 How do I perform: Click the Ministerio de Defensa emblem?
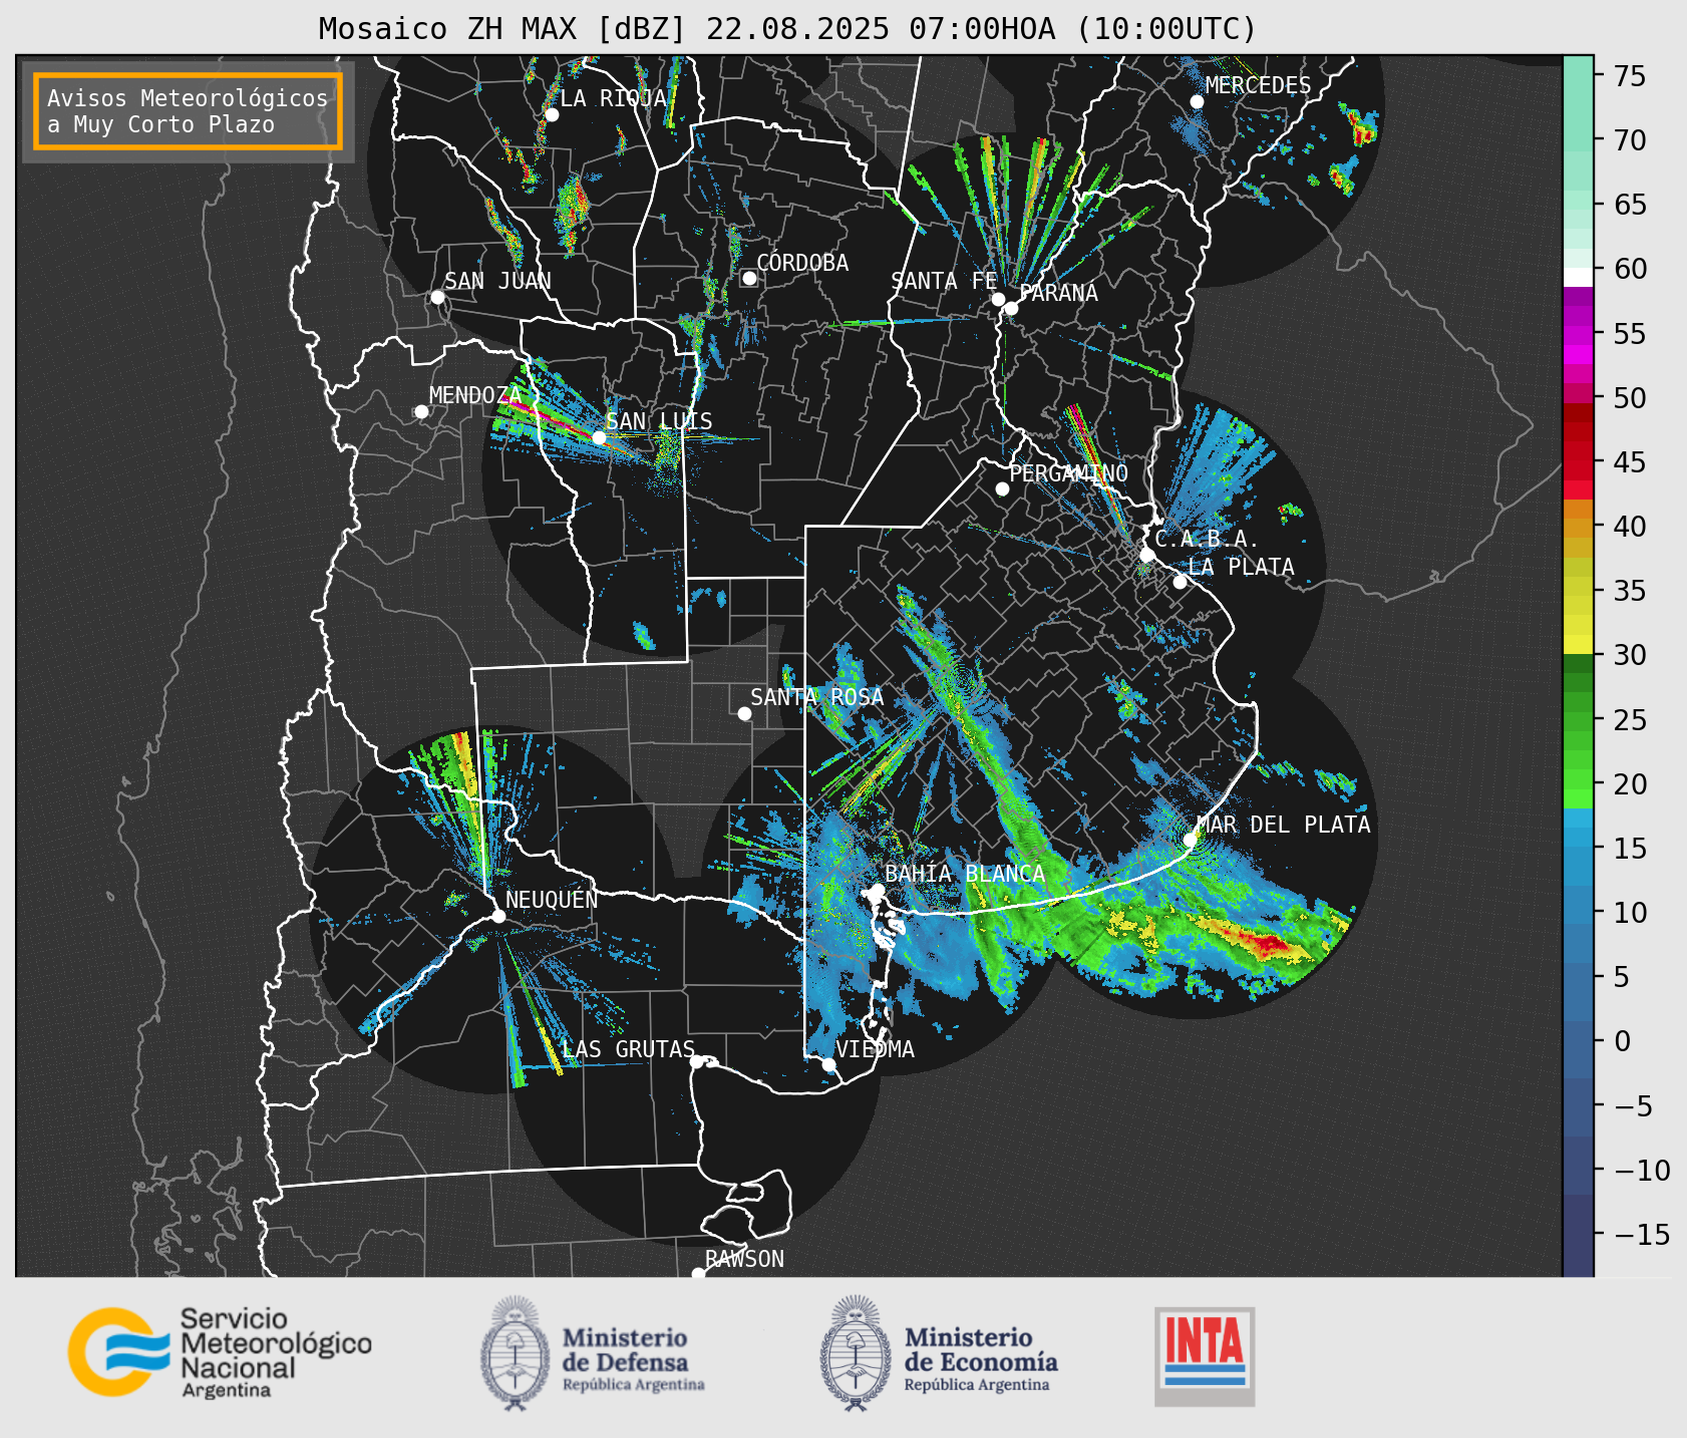pos(515,1353)
